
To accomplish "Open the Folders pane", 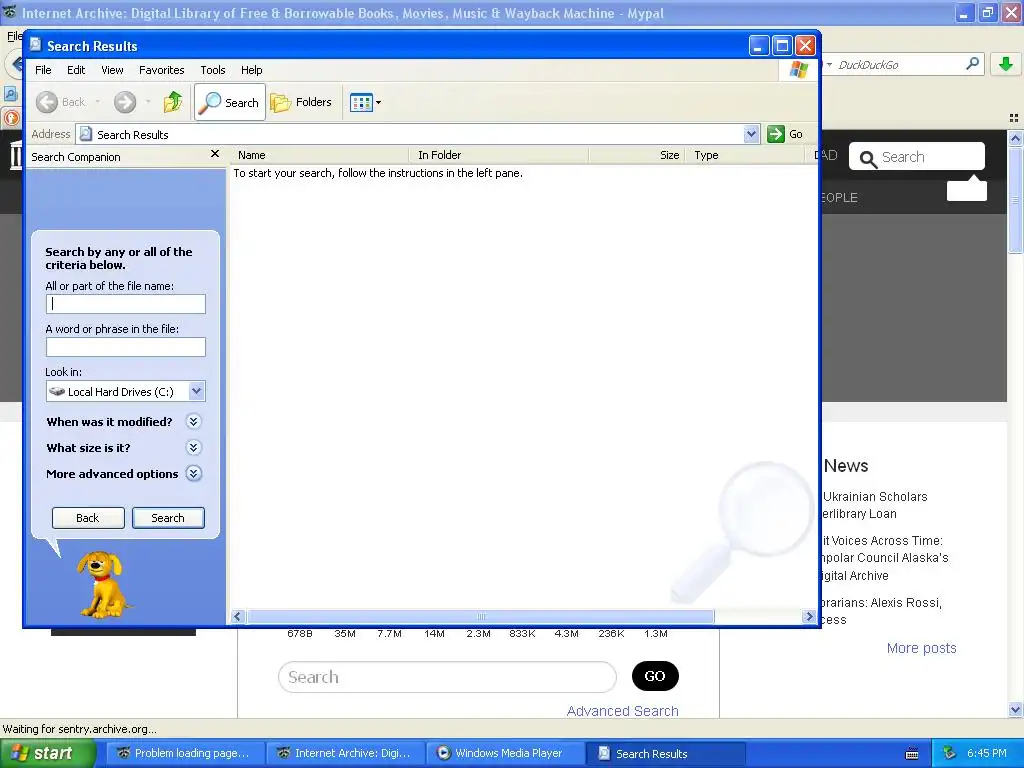I will click(x=301, y=102).
